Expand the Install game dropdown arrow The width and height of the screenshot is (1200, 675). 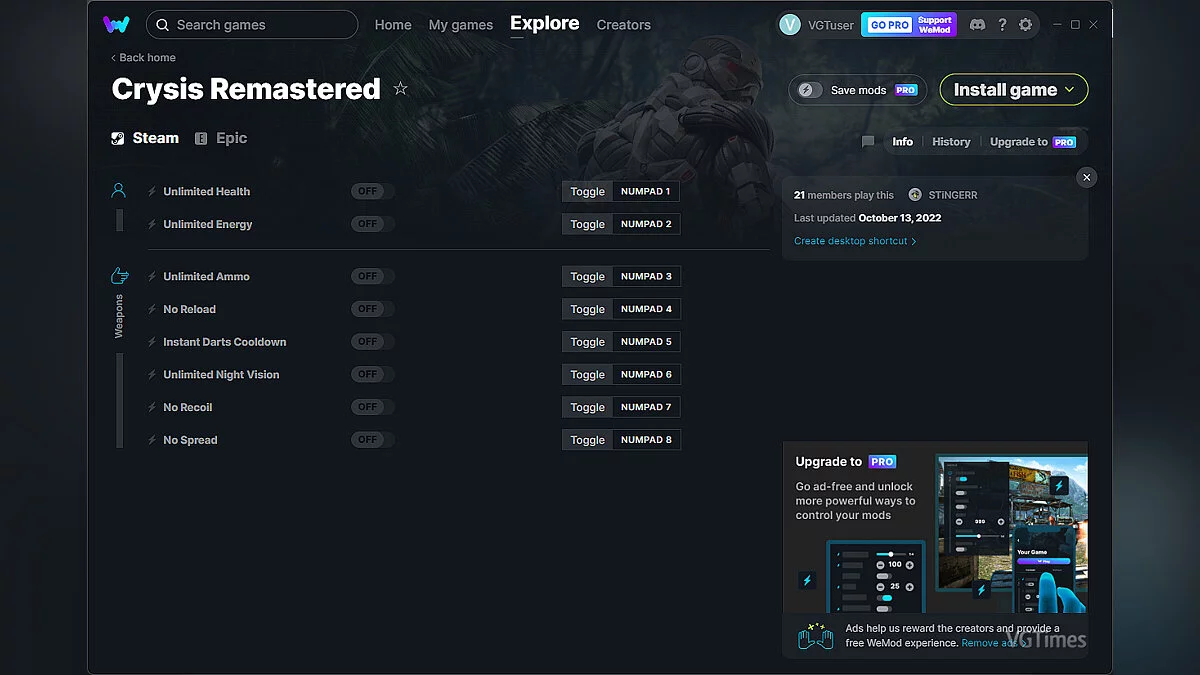1070,90
